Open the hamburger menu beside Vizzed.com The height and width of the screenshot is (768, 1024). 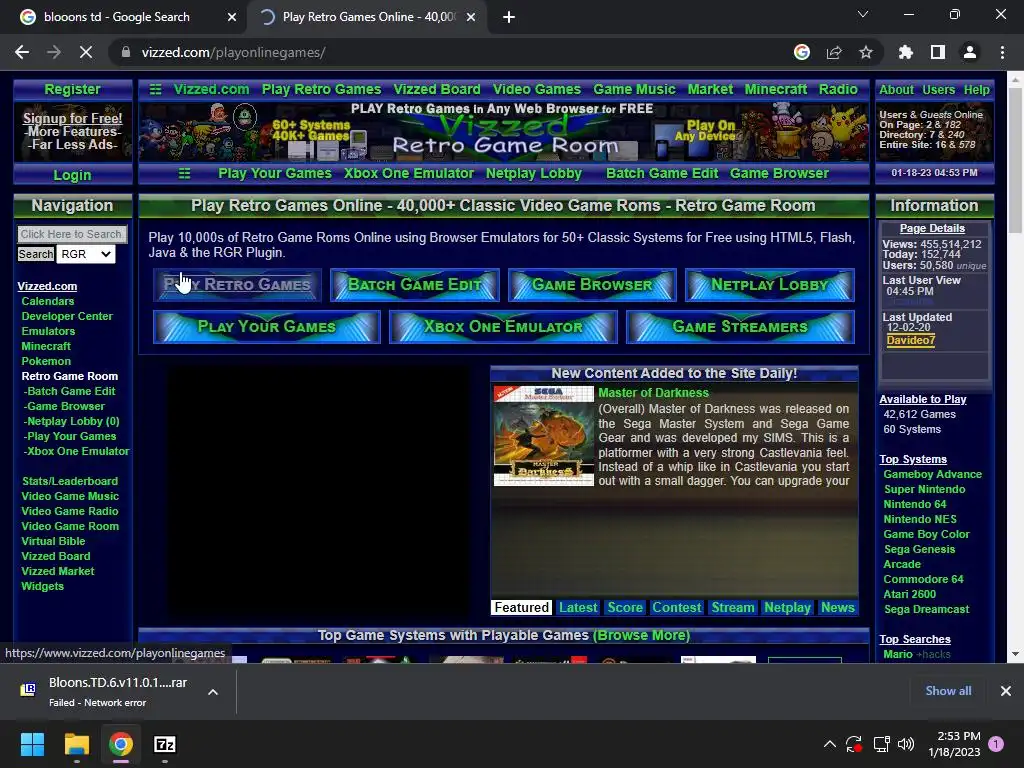click(x=155, y=89)
